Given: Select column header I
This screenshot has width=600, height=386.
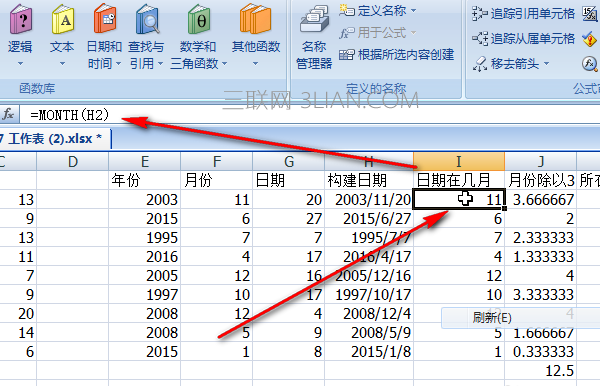Looking at the screenshot, I should point(459,161).
